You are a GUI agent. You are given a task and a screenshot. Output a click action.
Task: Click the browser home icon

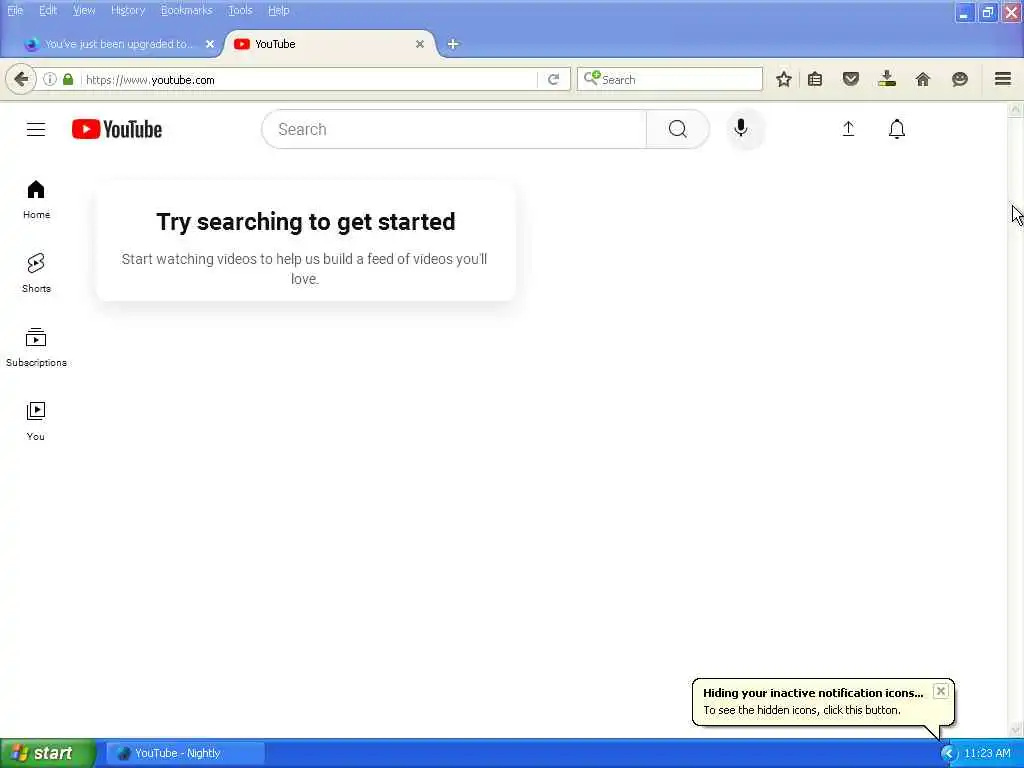(x=923, y=80)
